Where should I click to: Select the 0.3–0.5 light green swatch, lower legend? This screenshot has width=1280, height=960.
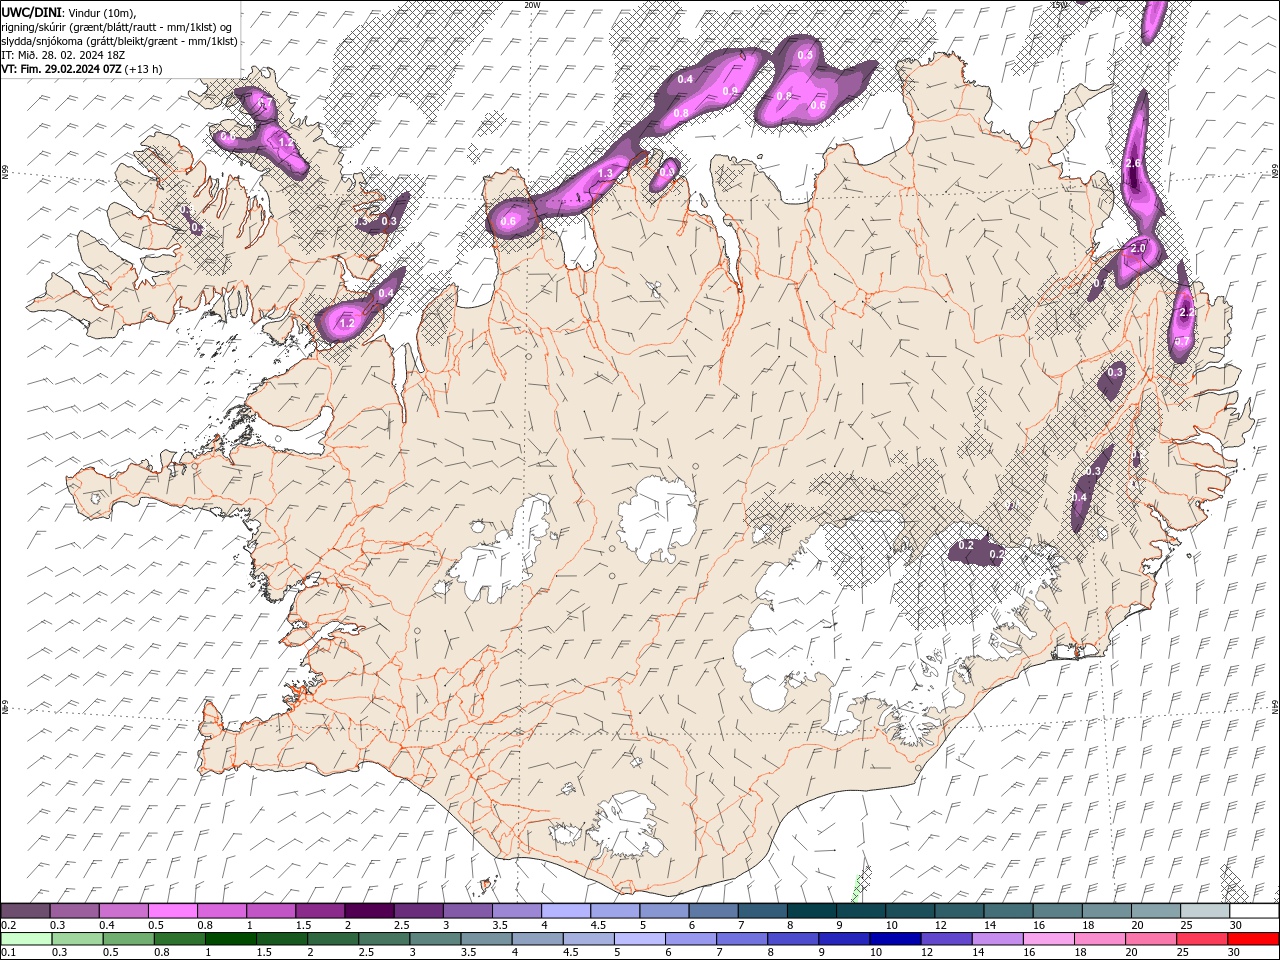(x=77, y=939)
